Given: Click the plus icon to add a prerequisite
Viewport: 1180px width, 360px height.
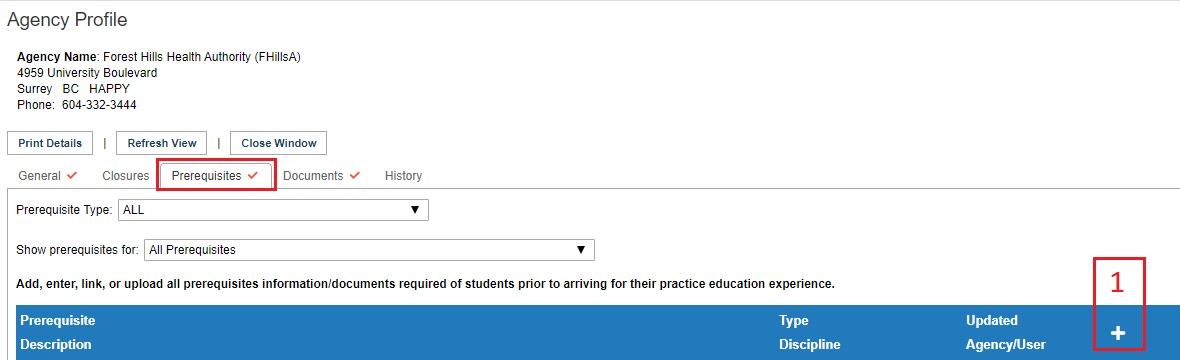Looking at the screenshot, I should coord(1118,333).
